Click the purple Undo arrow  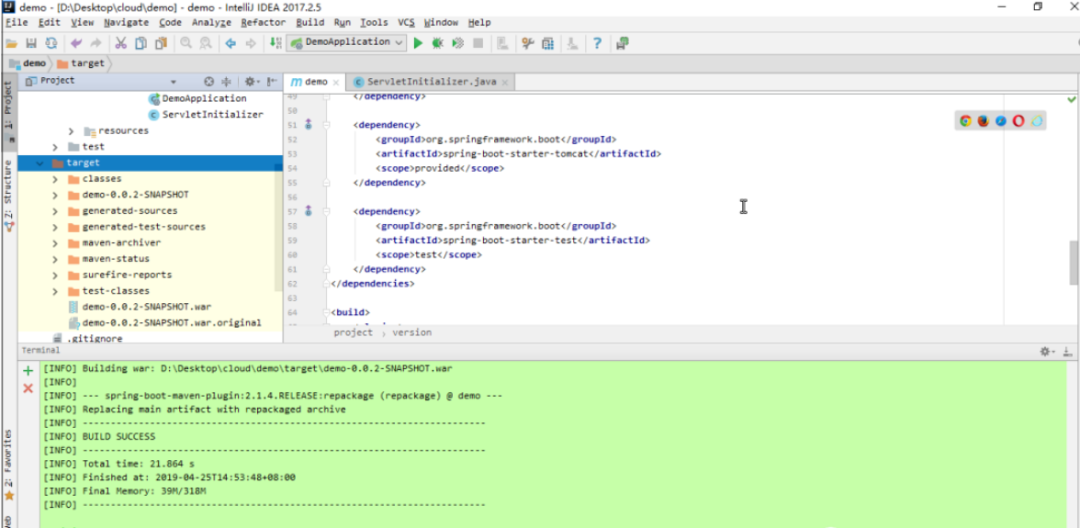[x=76, y=43]
